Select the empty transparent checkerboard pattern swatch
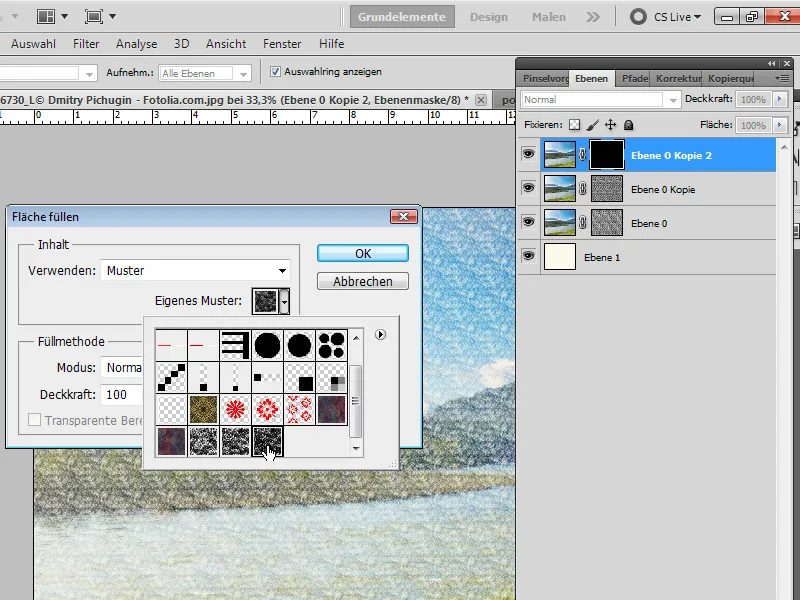 [x=171, y=409]
